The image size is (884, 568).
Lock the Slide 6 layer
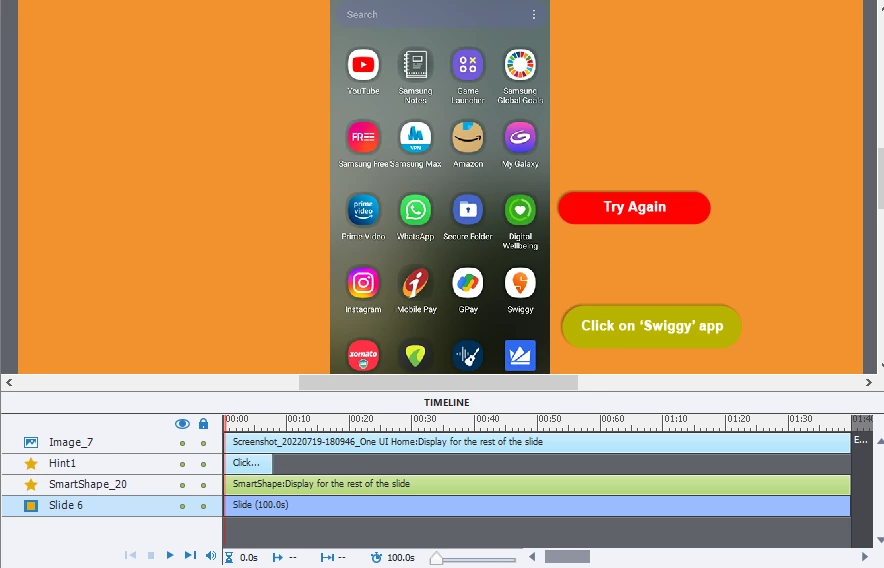[x=204, y=506]
